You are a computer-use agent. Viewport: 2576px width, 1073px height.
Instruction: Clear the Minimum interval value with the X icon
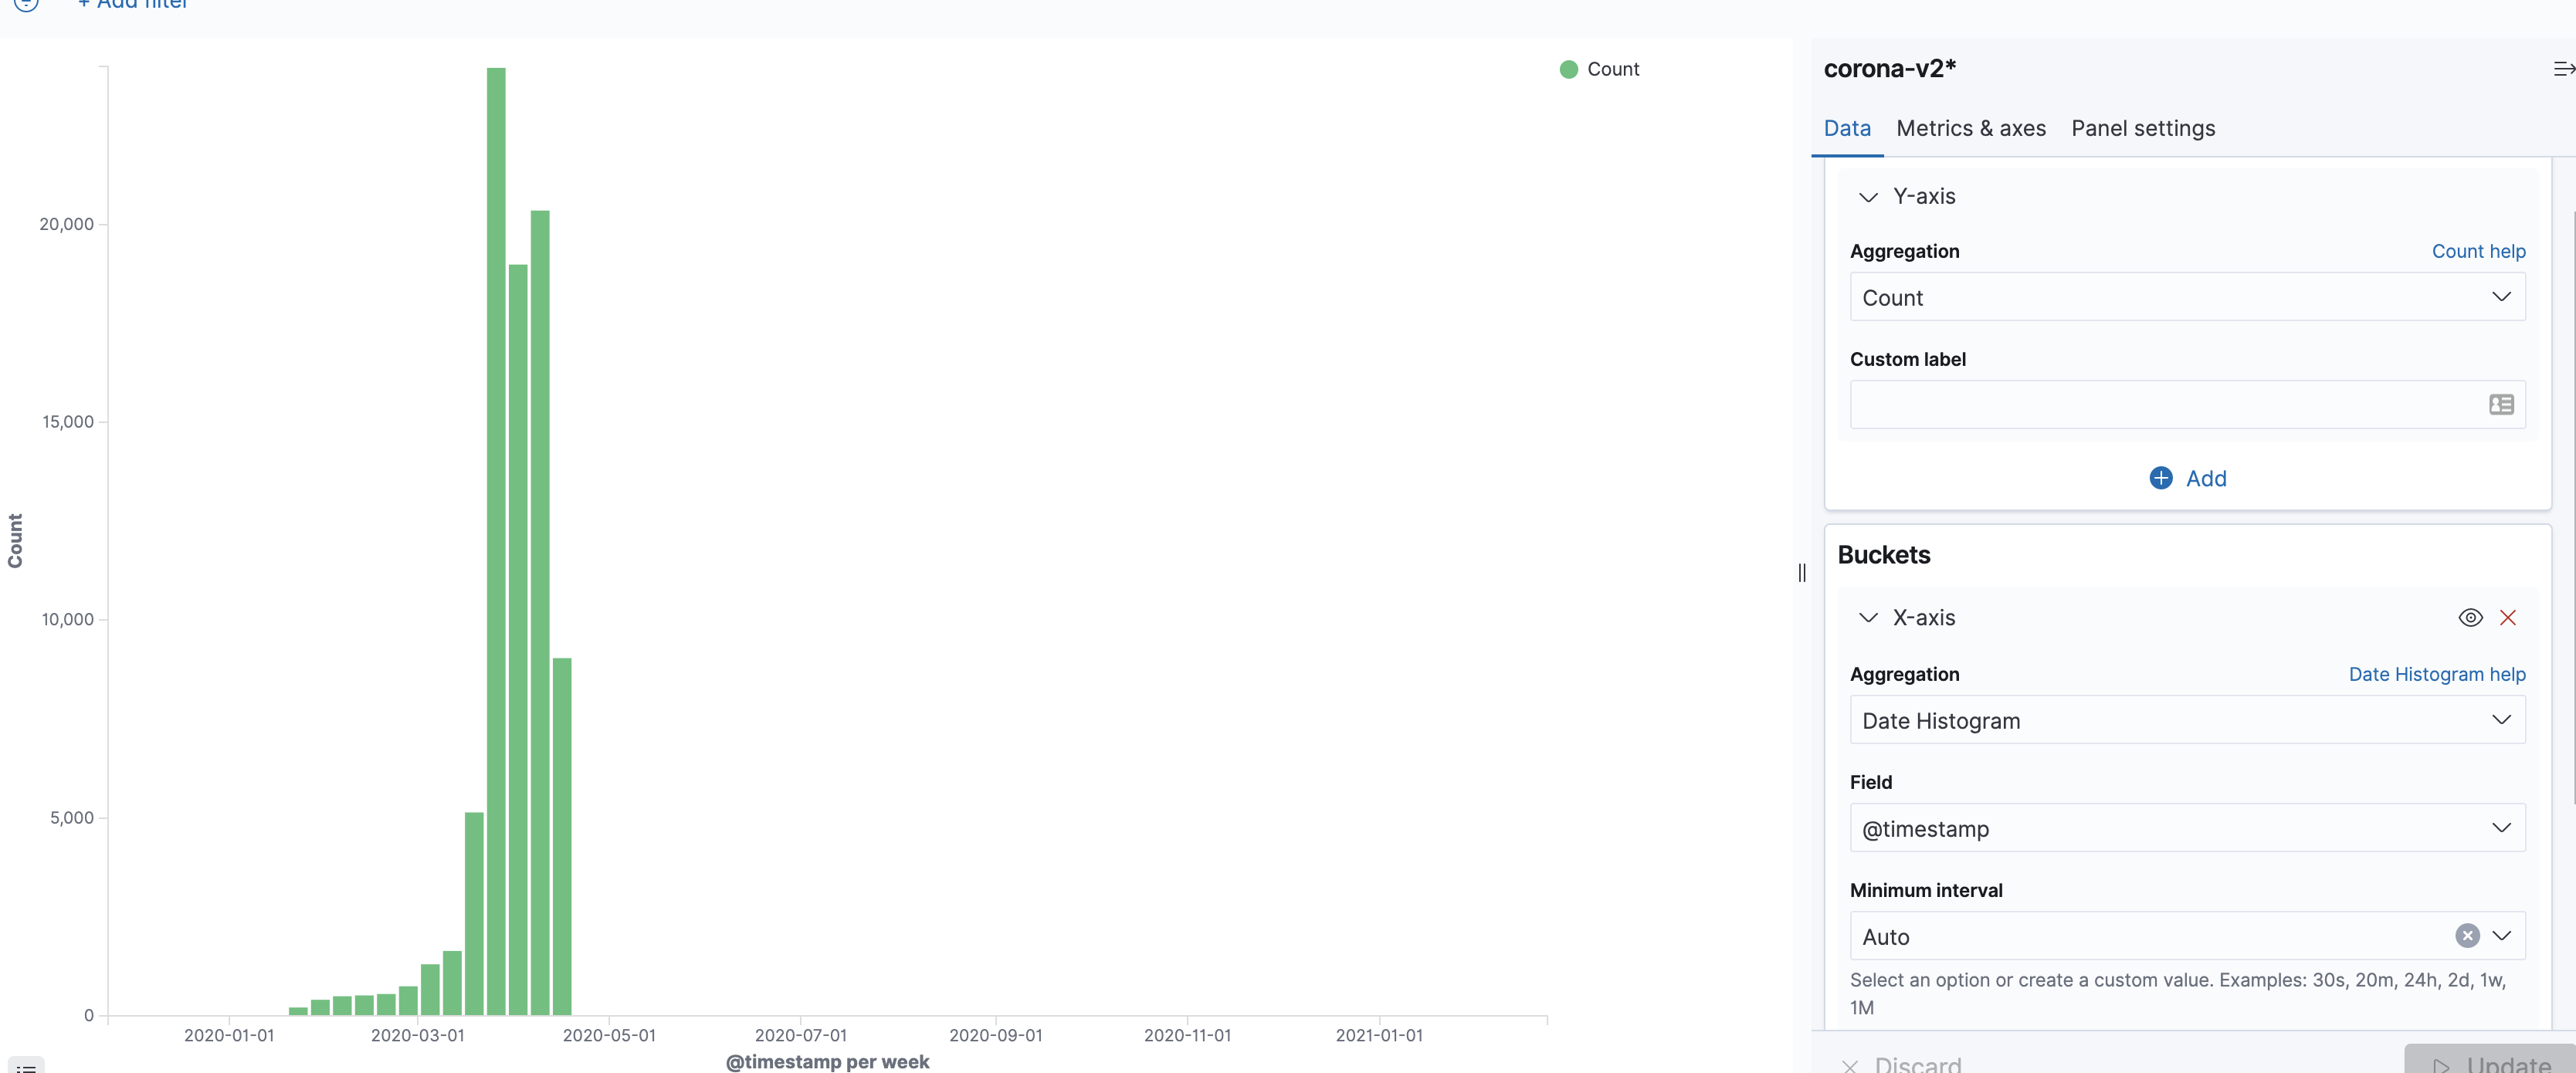(2467, 935)
